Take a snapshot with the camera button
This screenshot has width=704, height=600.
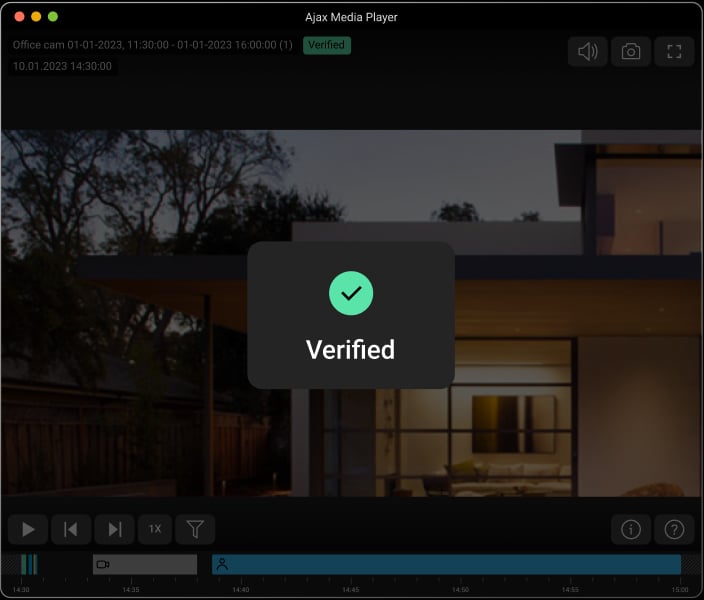(x=631, y=52)
